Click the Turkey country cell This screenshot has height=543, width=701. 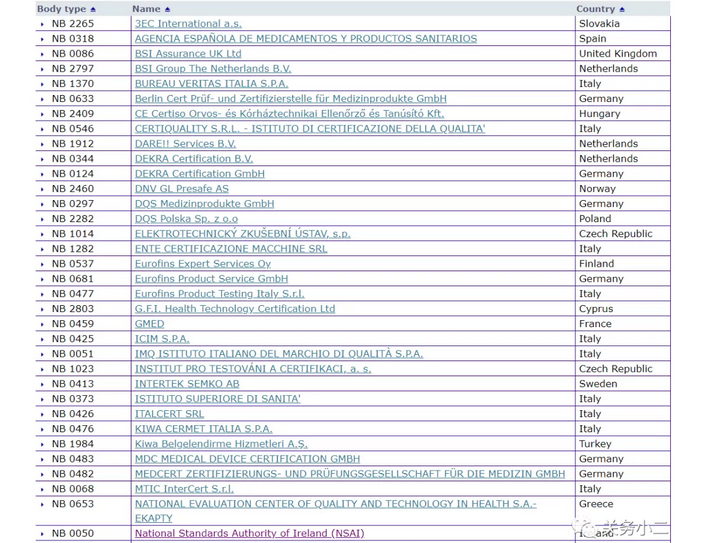622,444
